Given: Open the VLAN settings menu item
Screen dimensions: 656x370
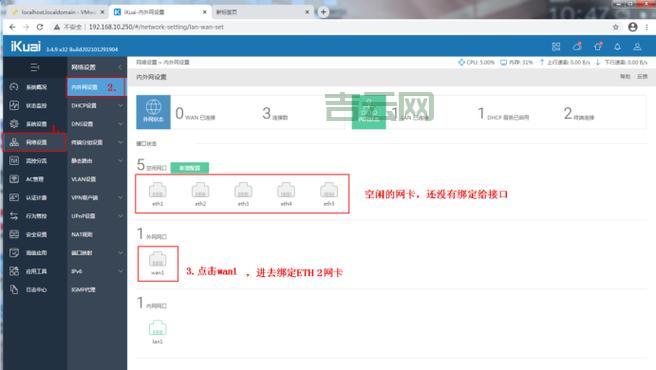Looking at the screenshot, I should coord(97,179).
